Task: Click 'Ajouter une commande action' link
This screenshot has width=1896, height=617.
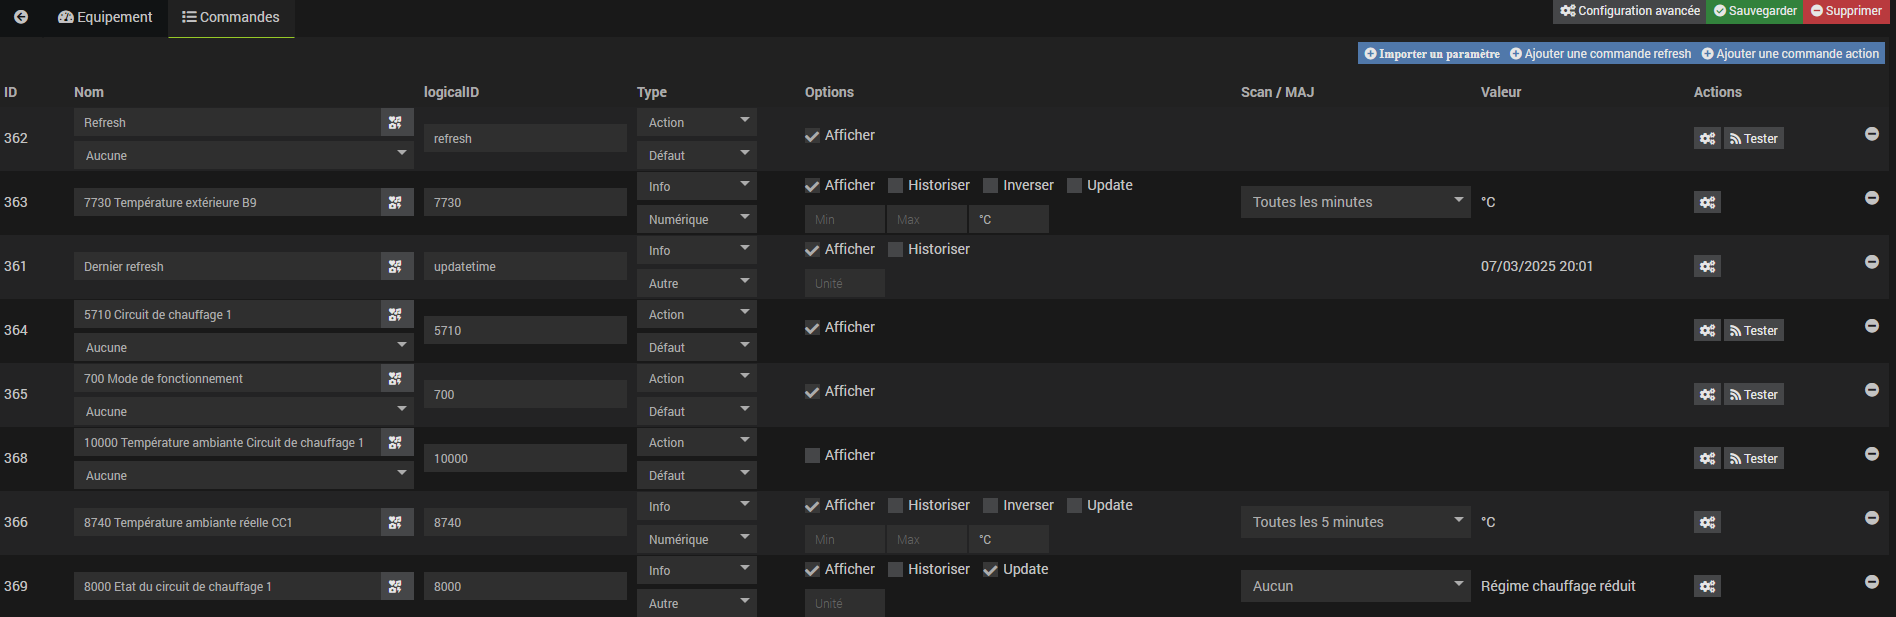Action: (x=1790, y=54)
